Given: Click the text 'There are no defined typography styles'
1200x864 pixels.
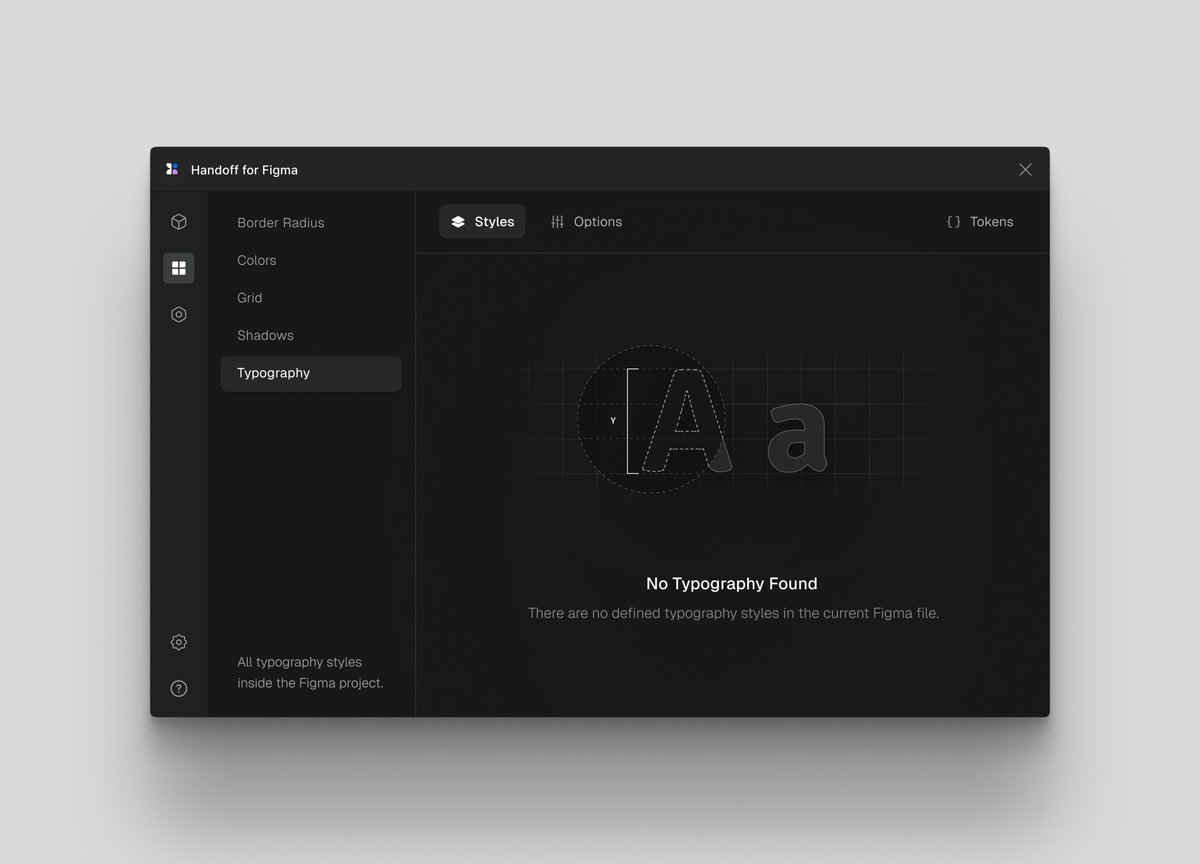Looking at the screenshot, I should pos(653,613).
